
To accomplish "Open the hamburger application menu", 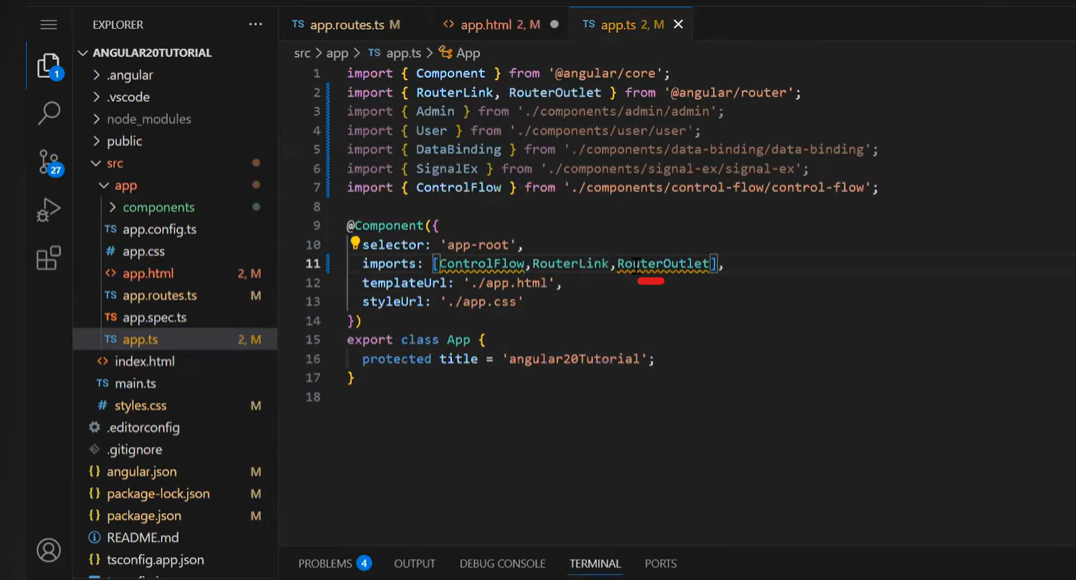I will [48, 24].
